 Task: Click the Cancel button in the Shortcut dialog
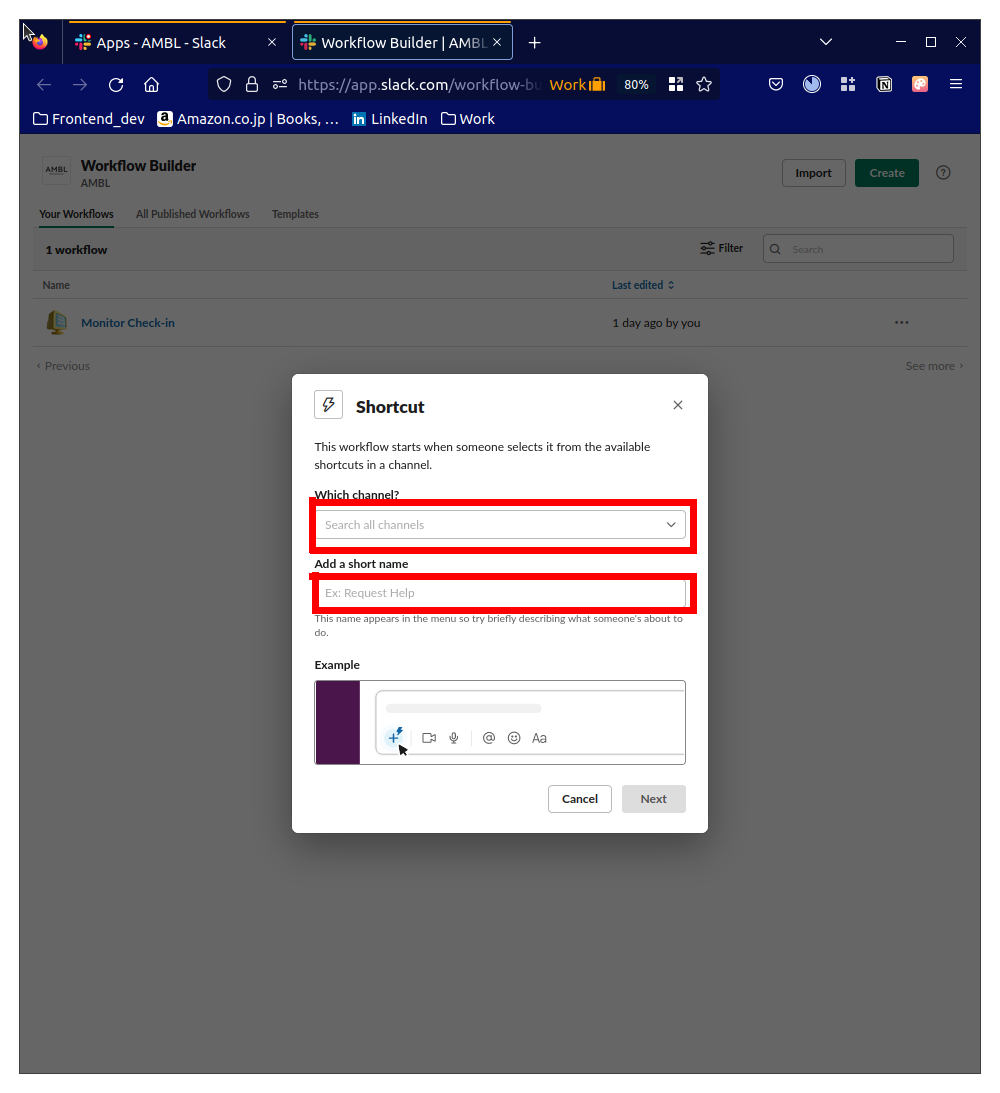point(579,799)
